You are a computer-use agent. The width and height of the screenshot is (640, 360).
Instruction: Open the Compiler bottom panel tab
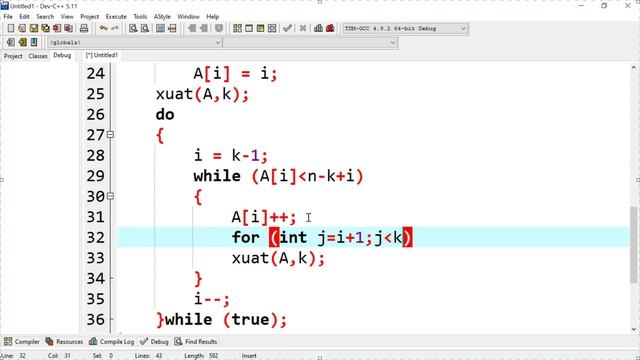pos(22,342)
